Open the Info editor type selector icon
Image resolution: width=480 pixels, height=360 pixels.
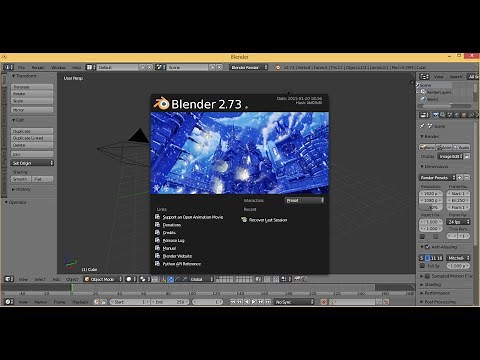pyautogui.click(x=8, y=67)
